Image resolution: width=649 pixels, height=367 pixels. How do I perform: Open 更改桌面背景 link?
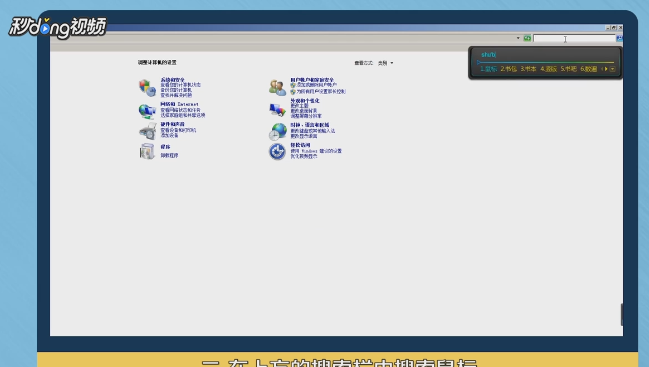pyautogui.click(x=304, y=111)
